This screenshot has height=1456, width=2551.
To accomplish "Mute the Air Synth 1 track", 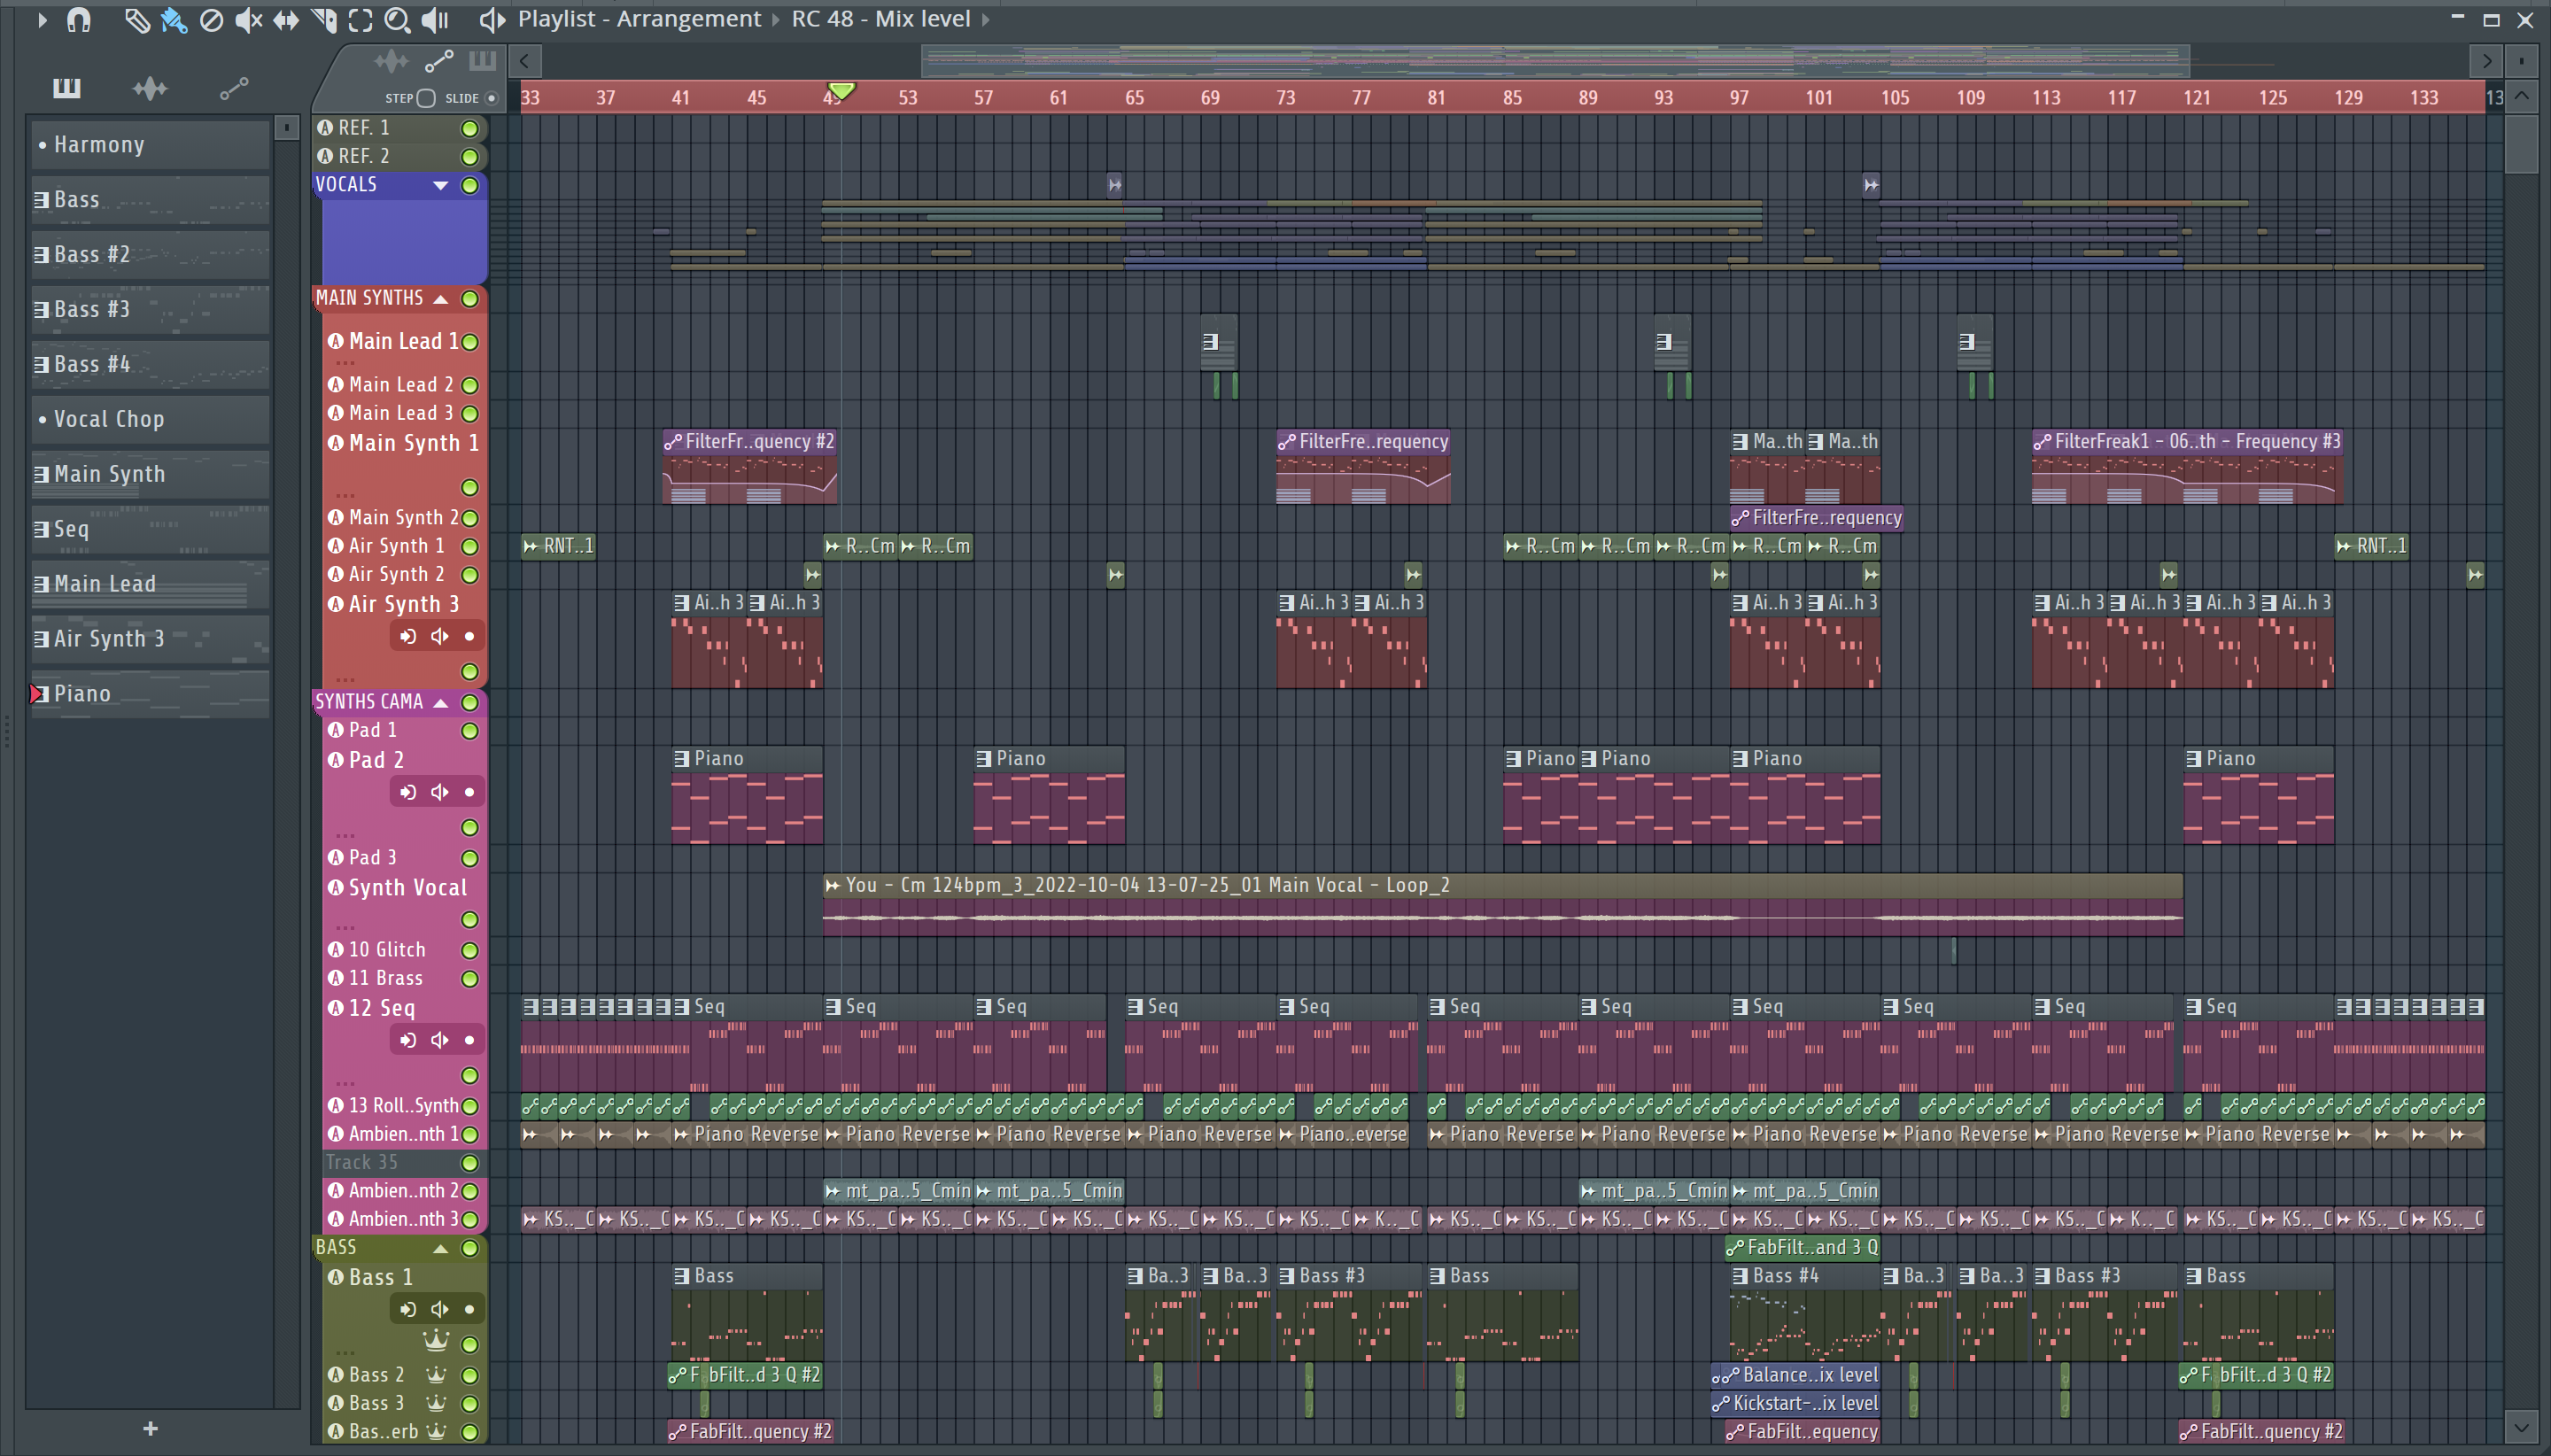I will pyautogui.click(x=469, y=547).
